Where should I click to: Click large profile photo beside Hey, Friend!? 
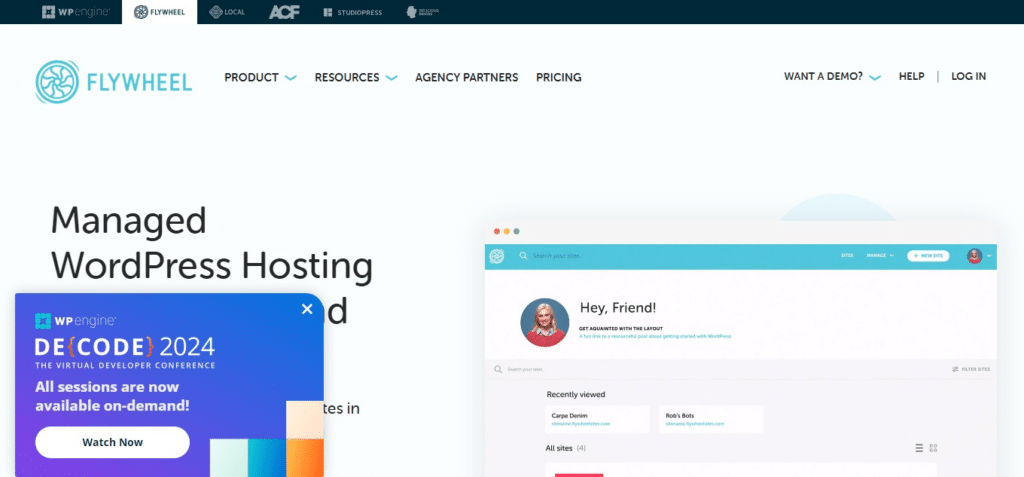pos(545,322)
